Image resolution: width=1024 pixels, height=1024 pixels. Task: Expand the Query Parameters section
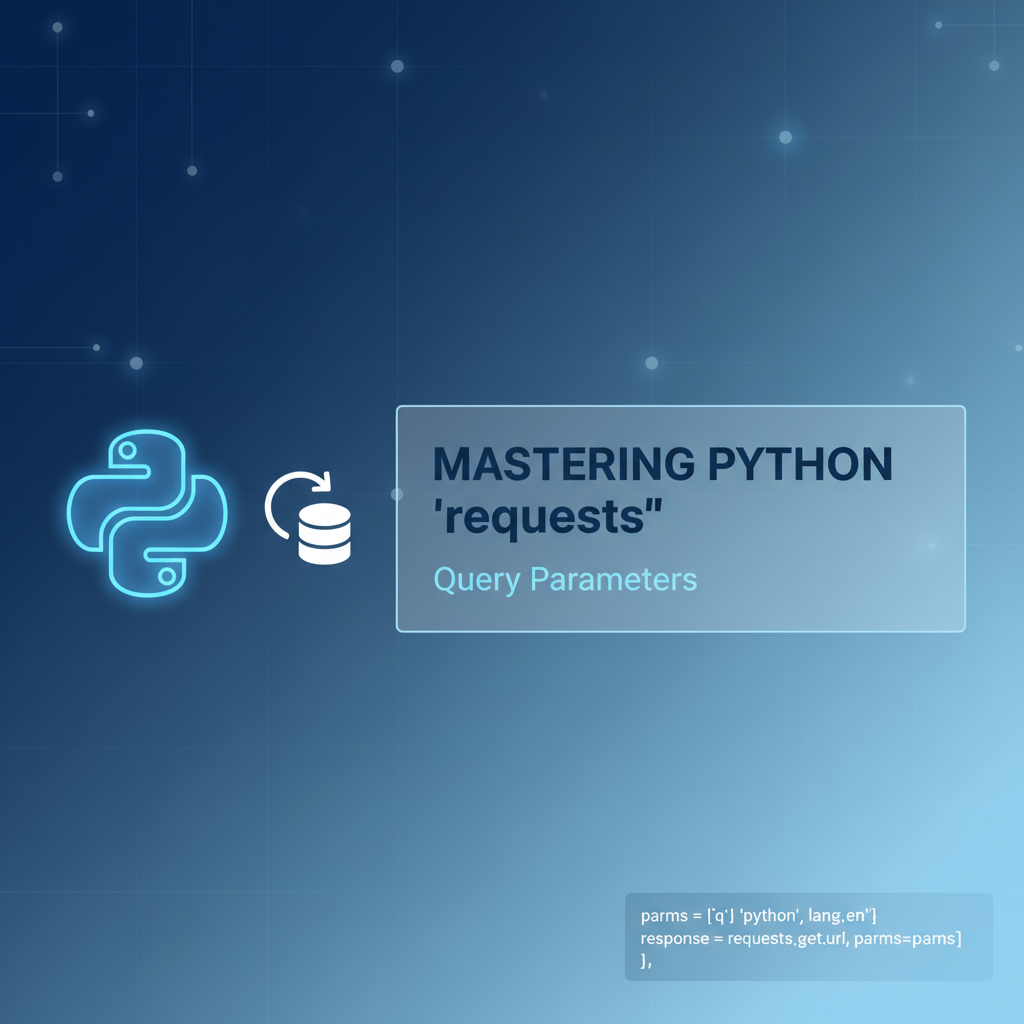(566, 580)
